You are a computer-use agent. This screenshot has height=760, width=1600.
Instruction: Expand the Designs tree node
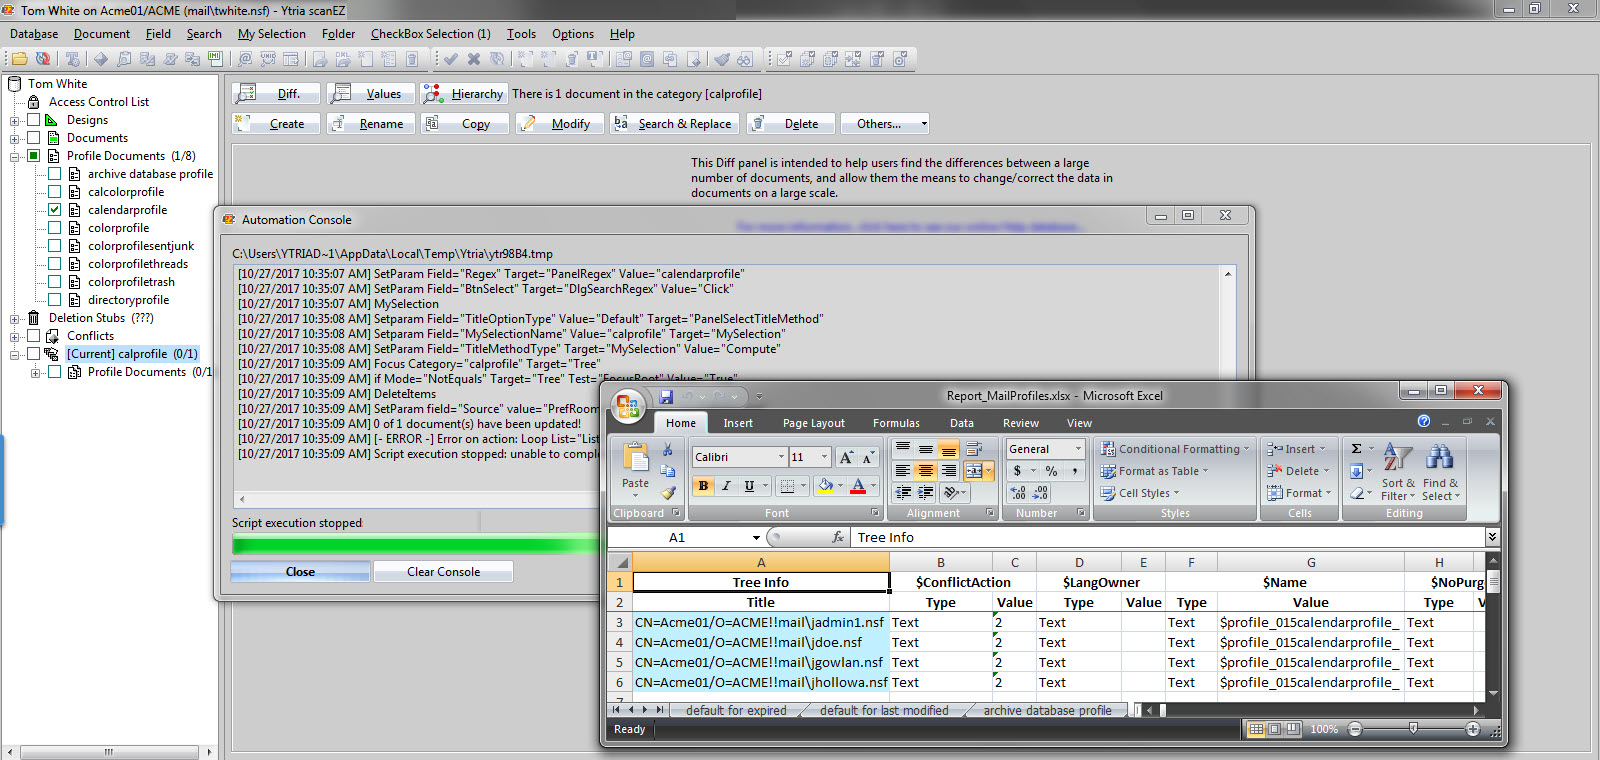[x=15, y=121]
